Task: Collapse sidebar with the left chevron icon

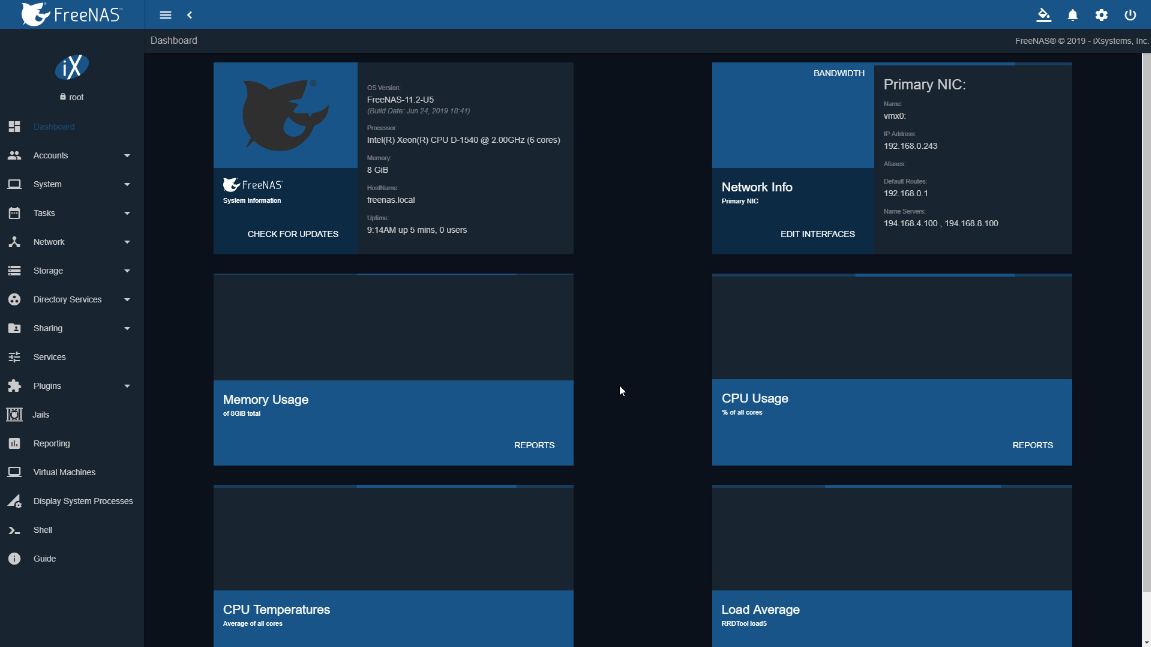Action: click(189, 15)
